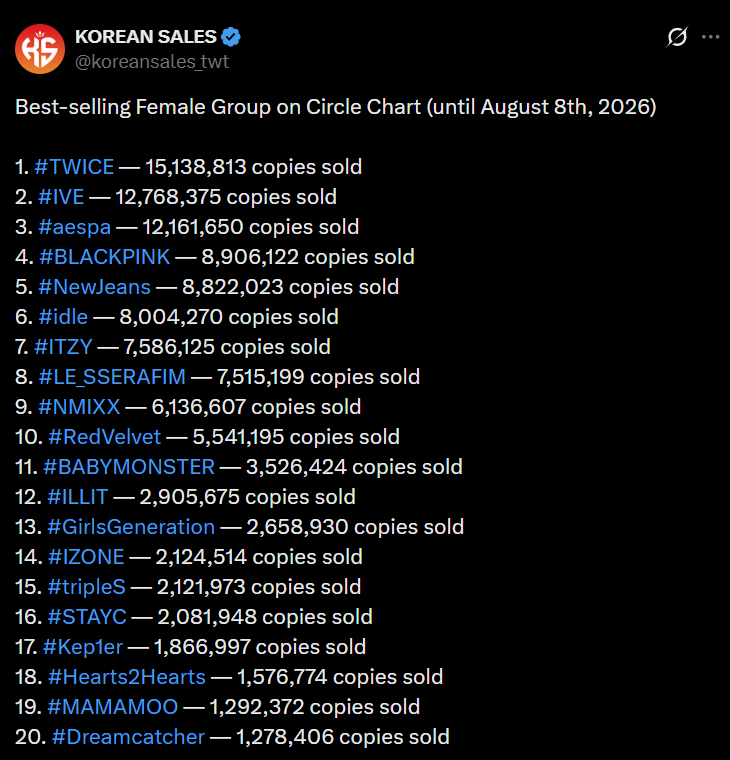The height and width of the screenshot is (760, 730).
Task: Open the #Hearts2Hearts hashtag
Action: [x=127, y=677]
